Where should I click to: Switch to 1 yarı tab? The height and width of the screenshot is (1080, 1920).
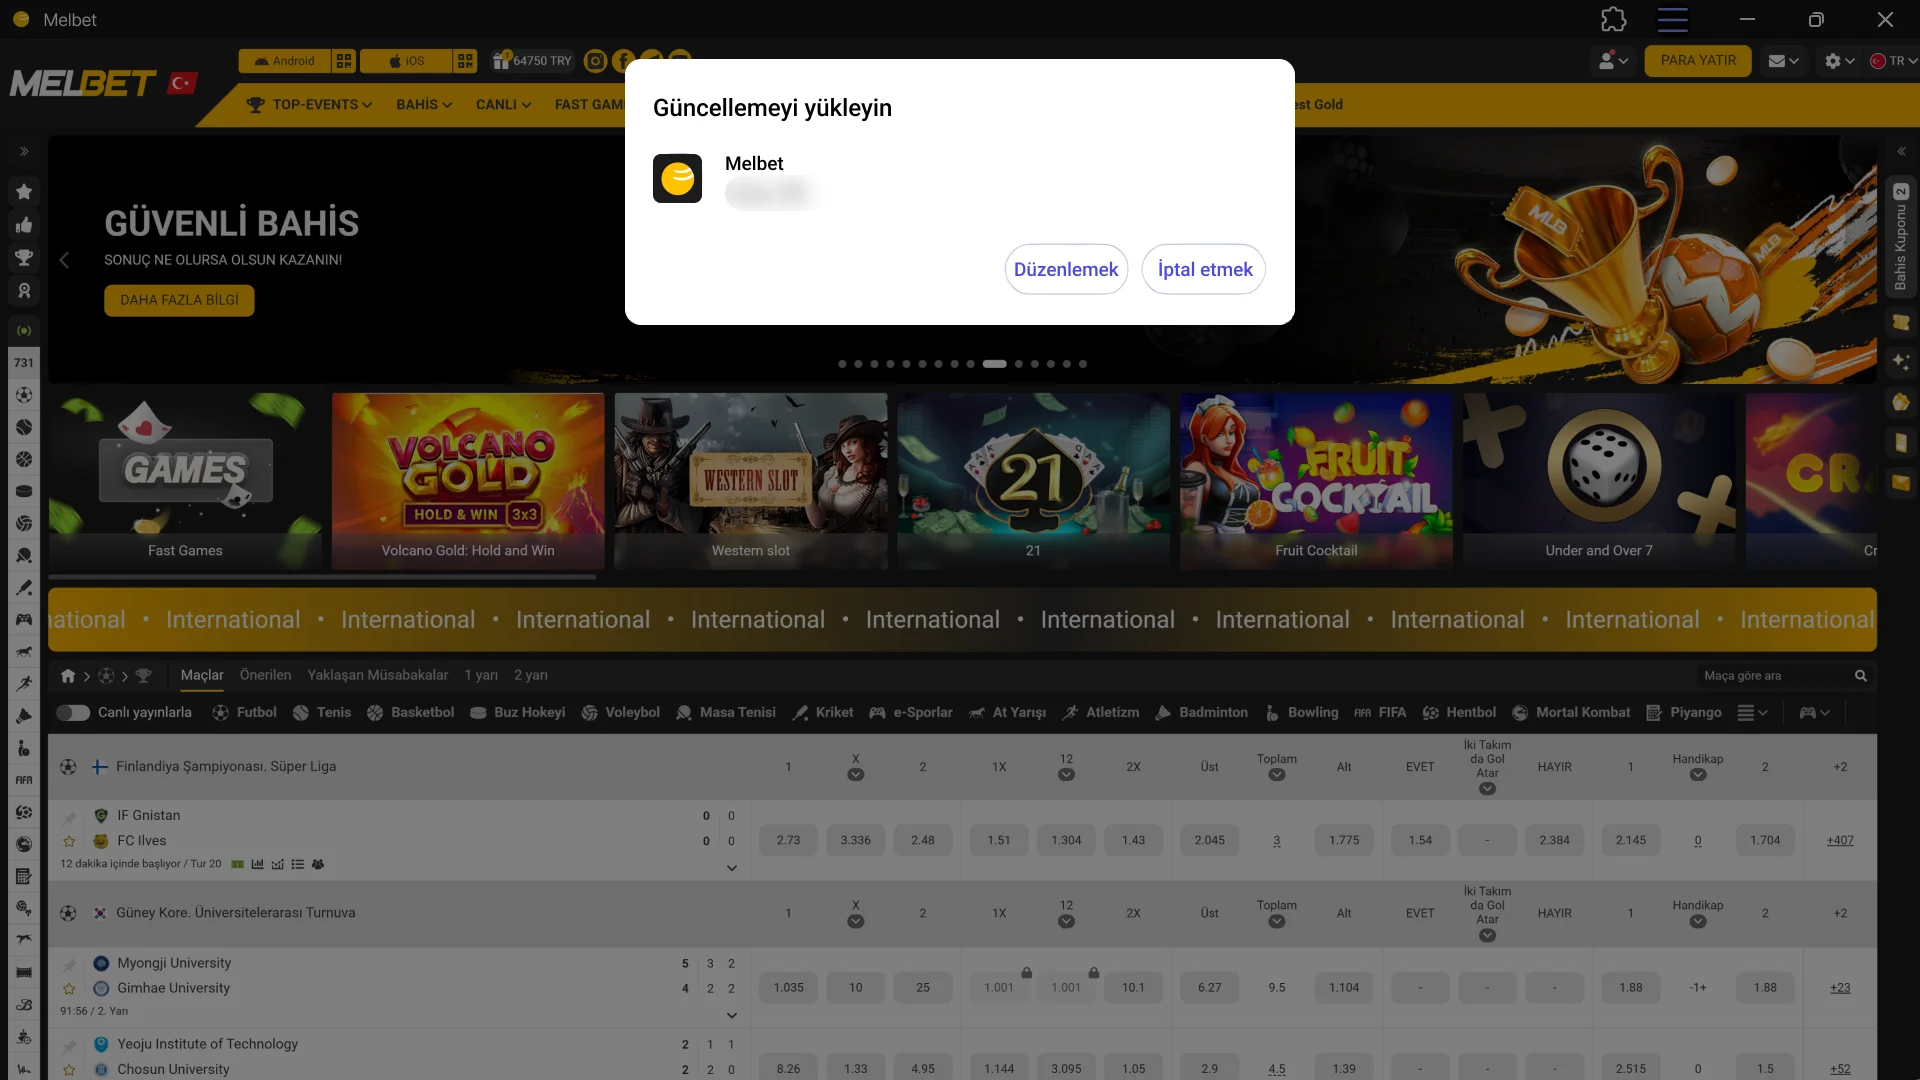[481, 676]
